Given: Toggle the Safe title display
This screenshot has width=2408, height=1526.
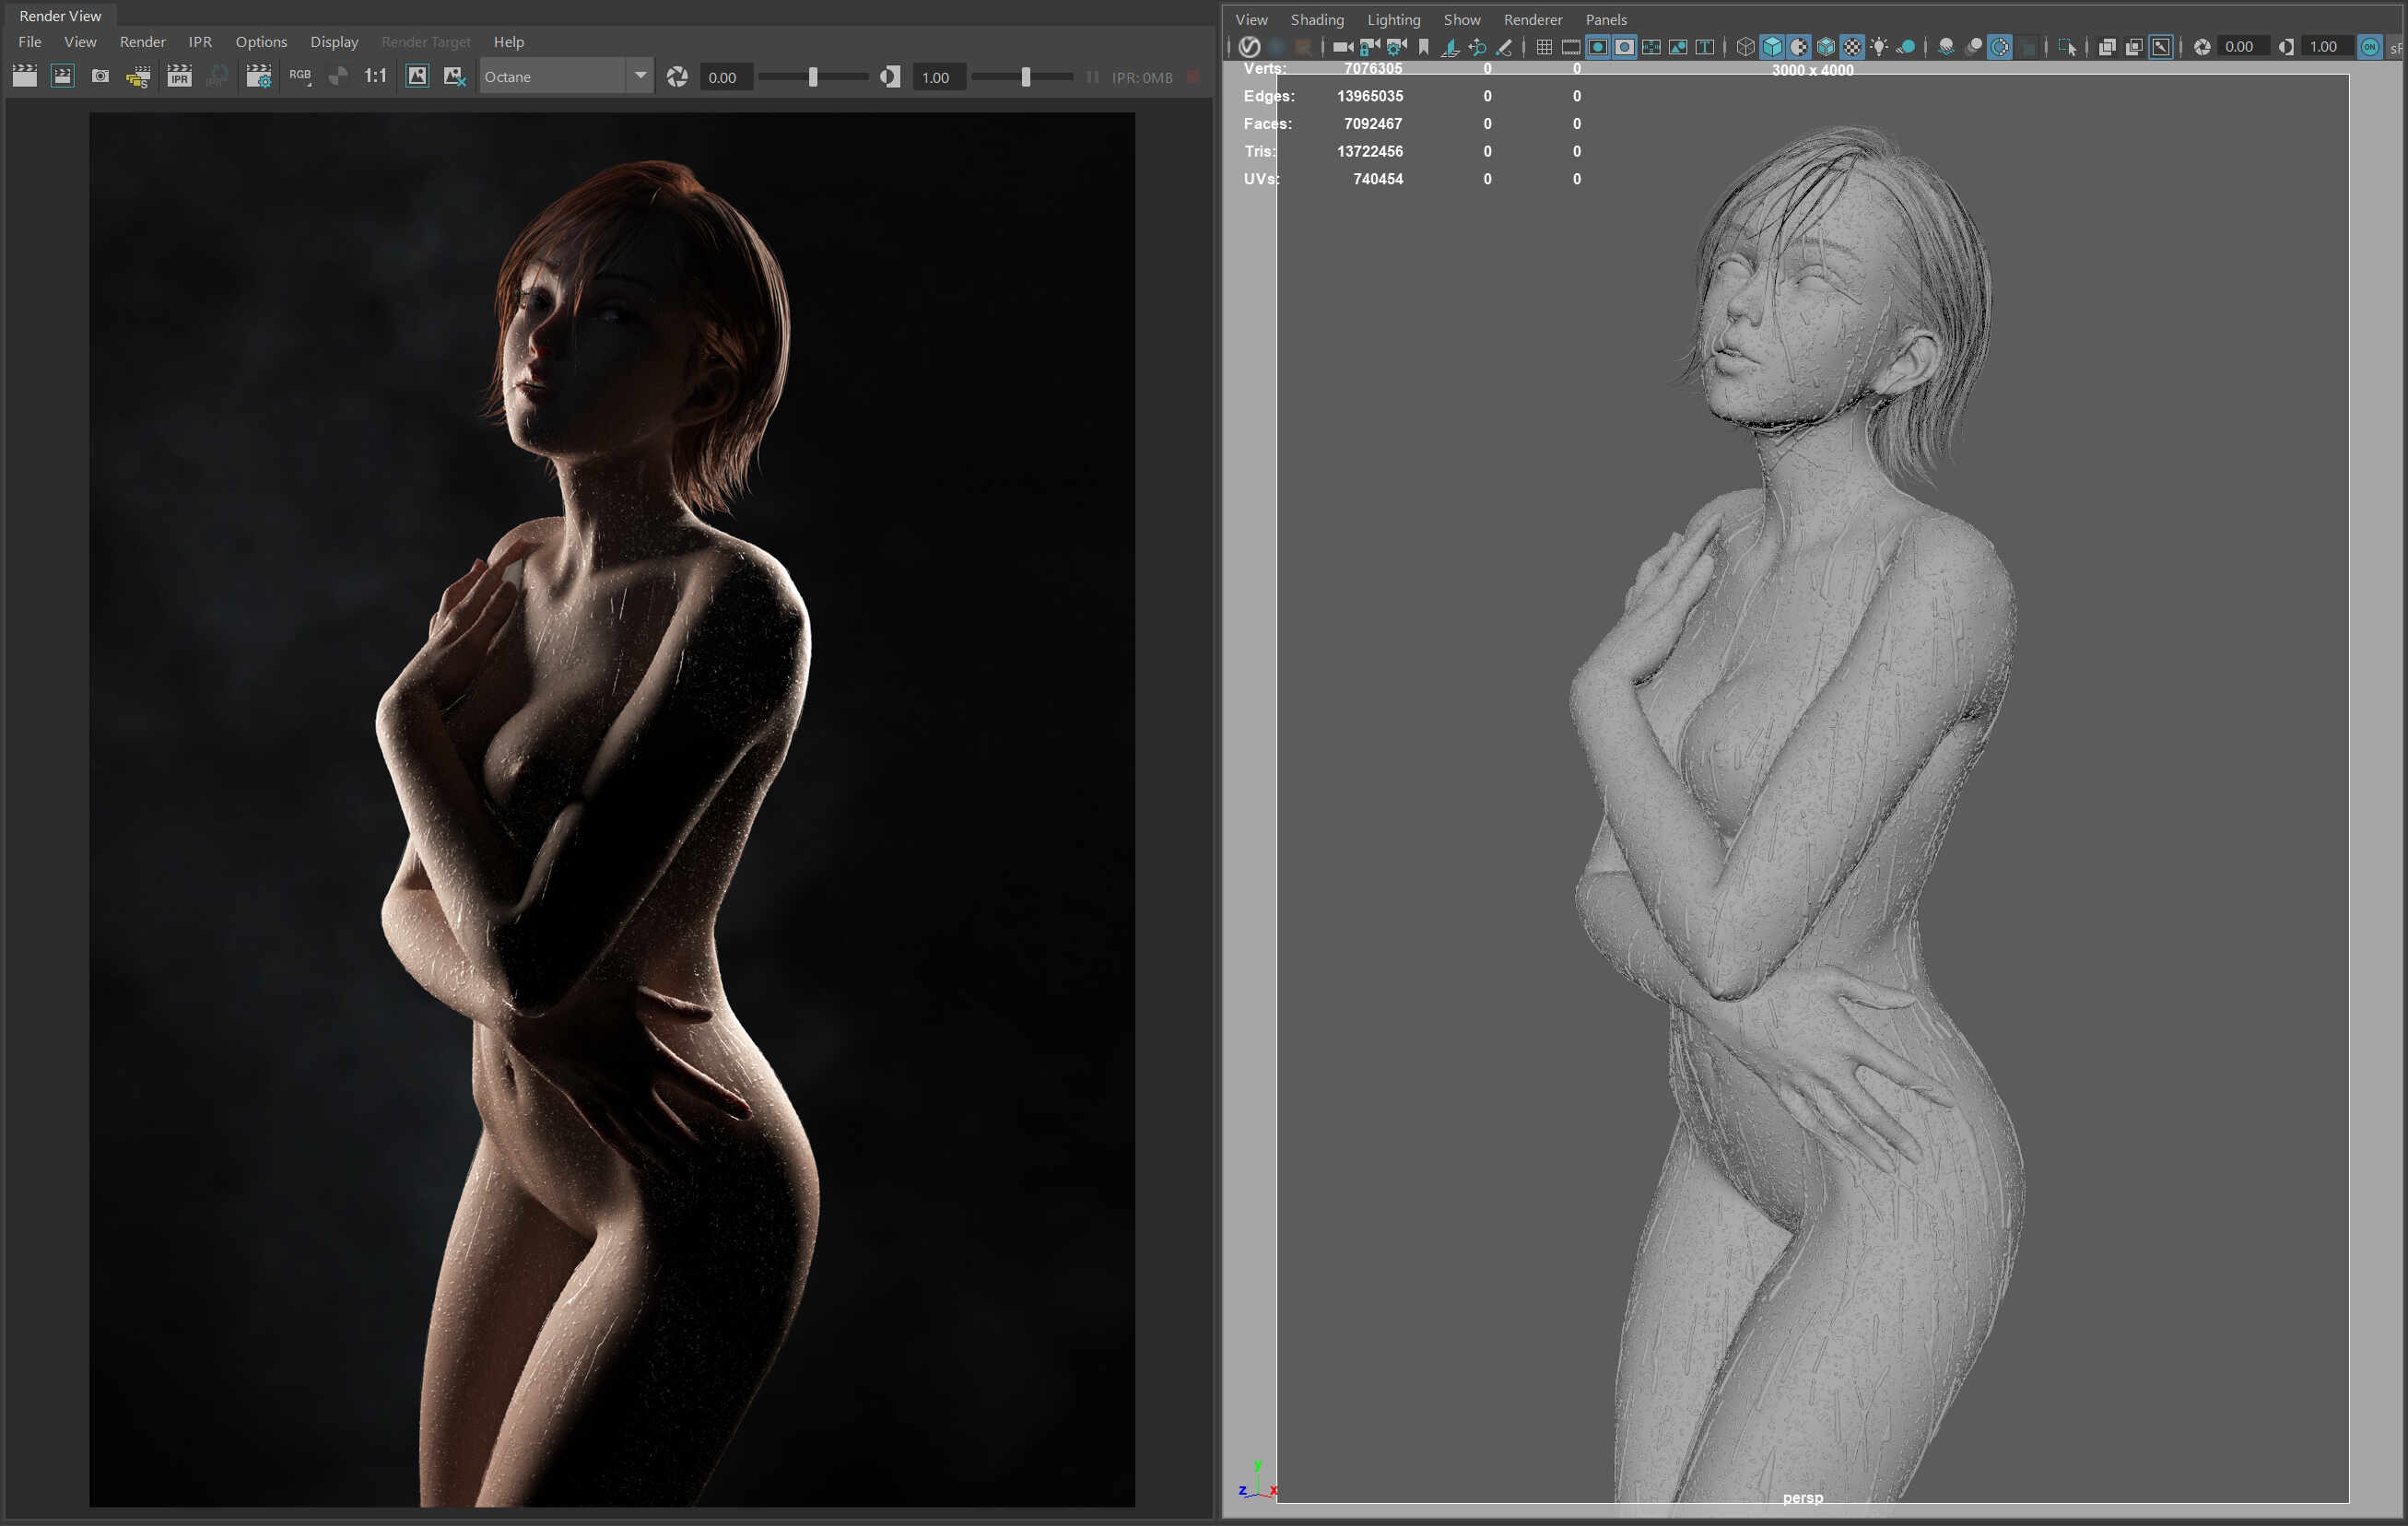Looking at the screenshot, I should 1705,47.
